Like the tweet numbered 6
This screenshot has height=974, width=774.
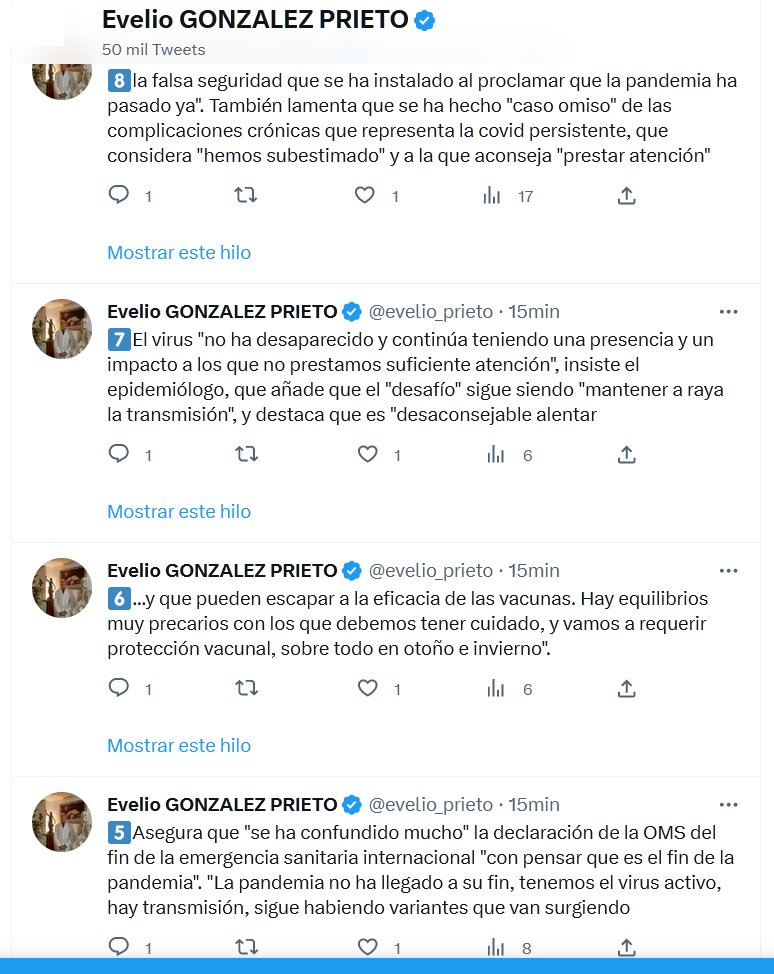[367, 688]
